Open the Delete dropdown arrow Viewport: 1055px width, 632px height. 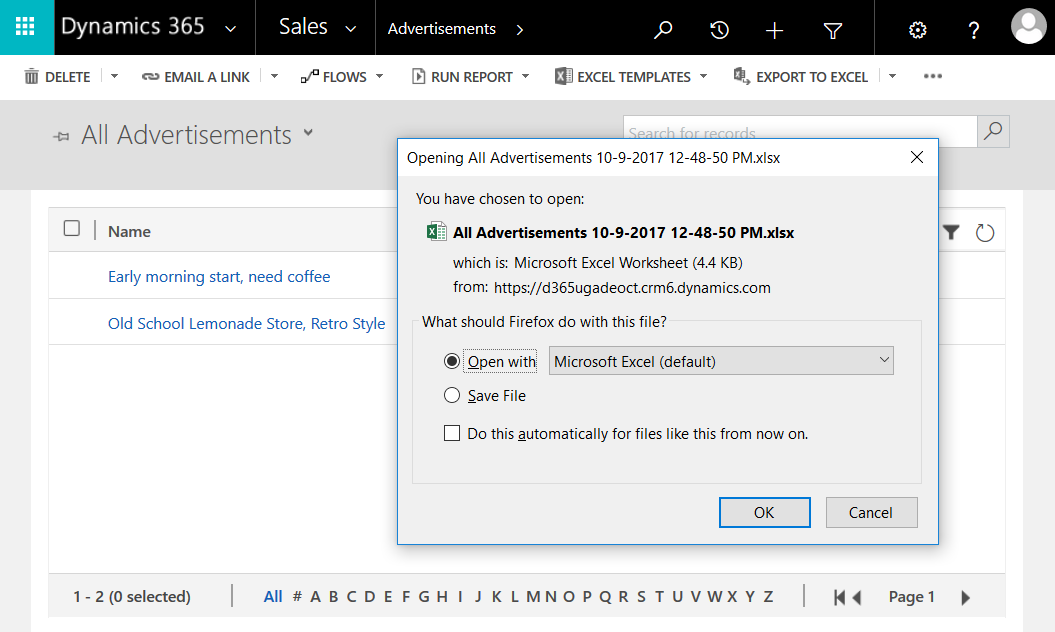(x=114, y=76)
